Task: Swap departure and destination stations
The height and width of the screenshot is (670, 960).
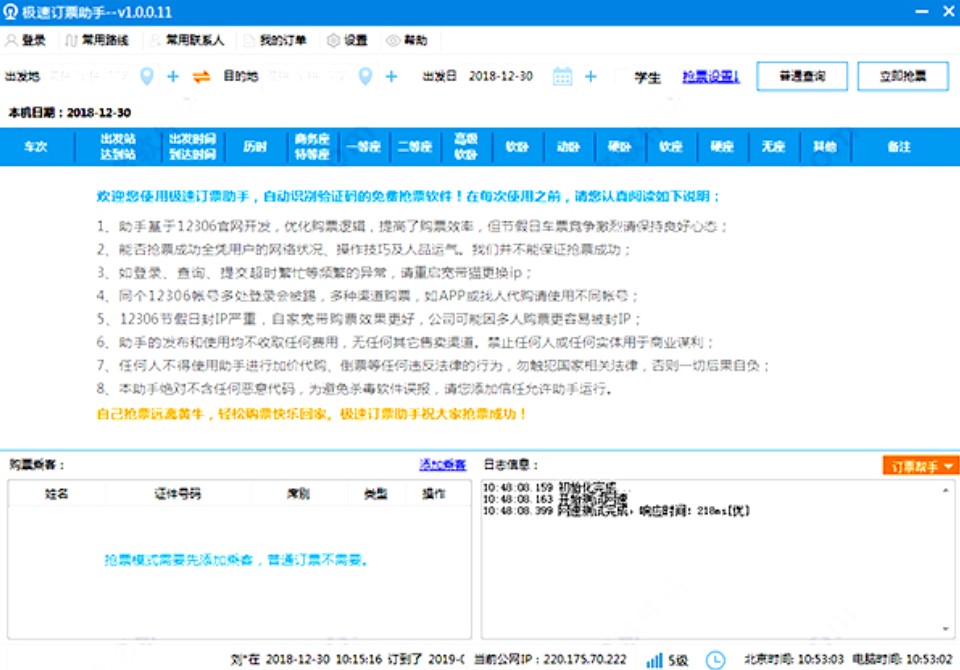Action: [201, 77]
